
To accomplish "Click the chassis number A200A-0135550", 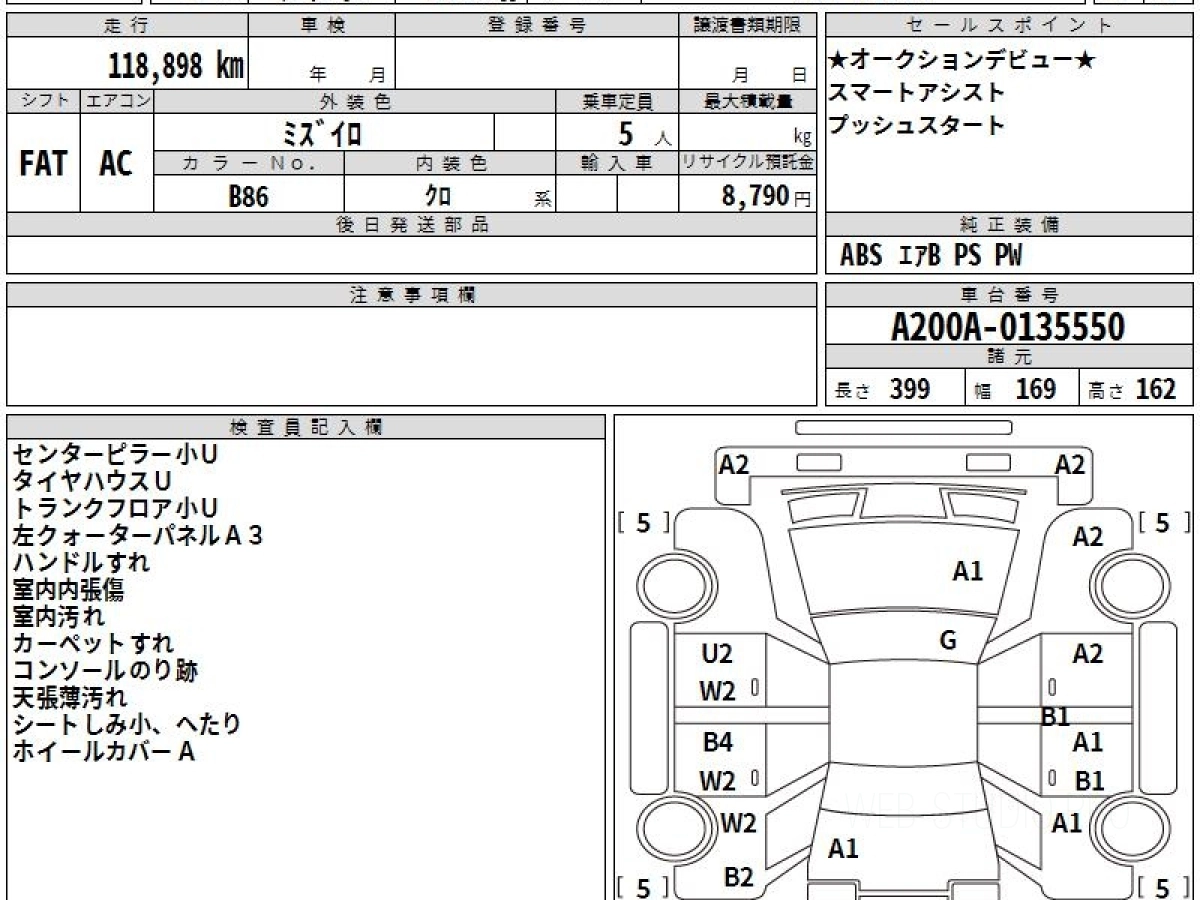I will (1008, 326).
